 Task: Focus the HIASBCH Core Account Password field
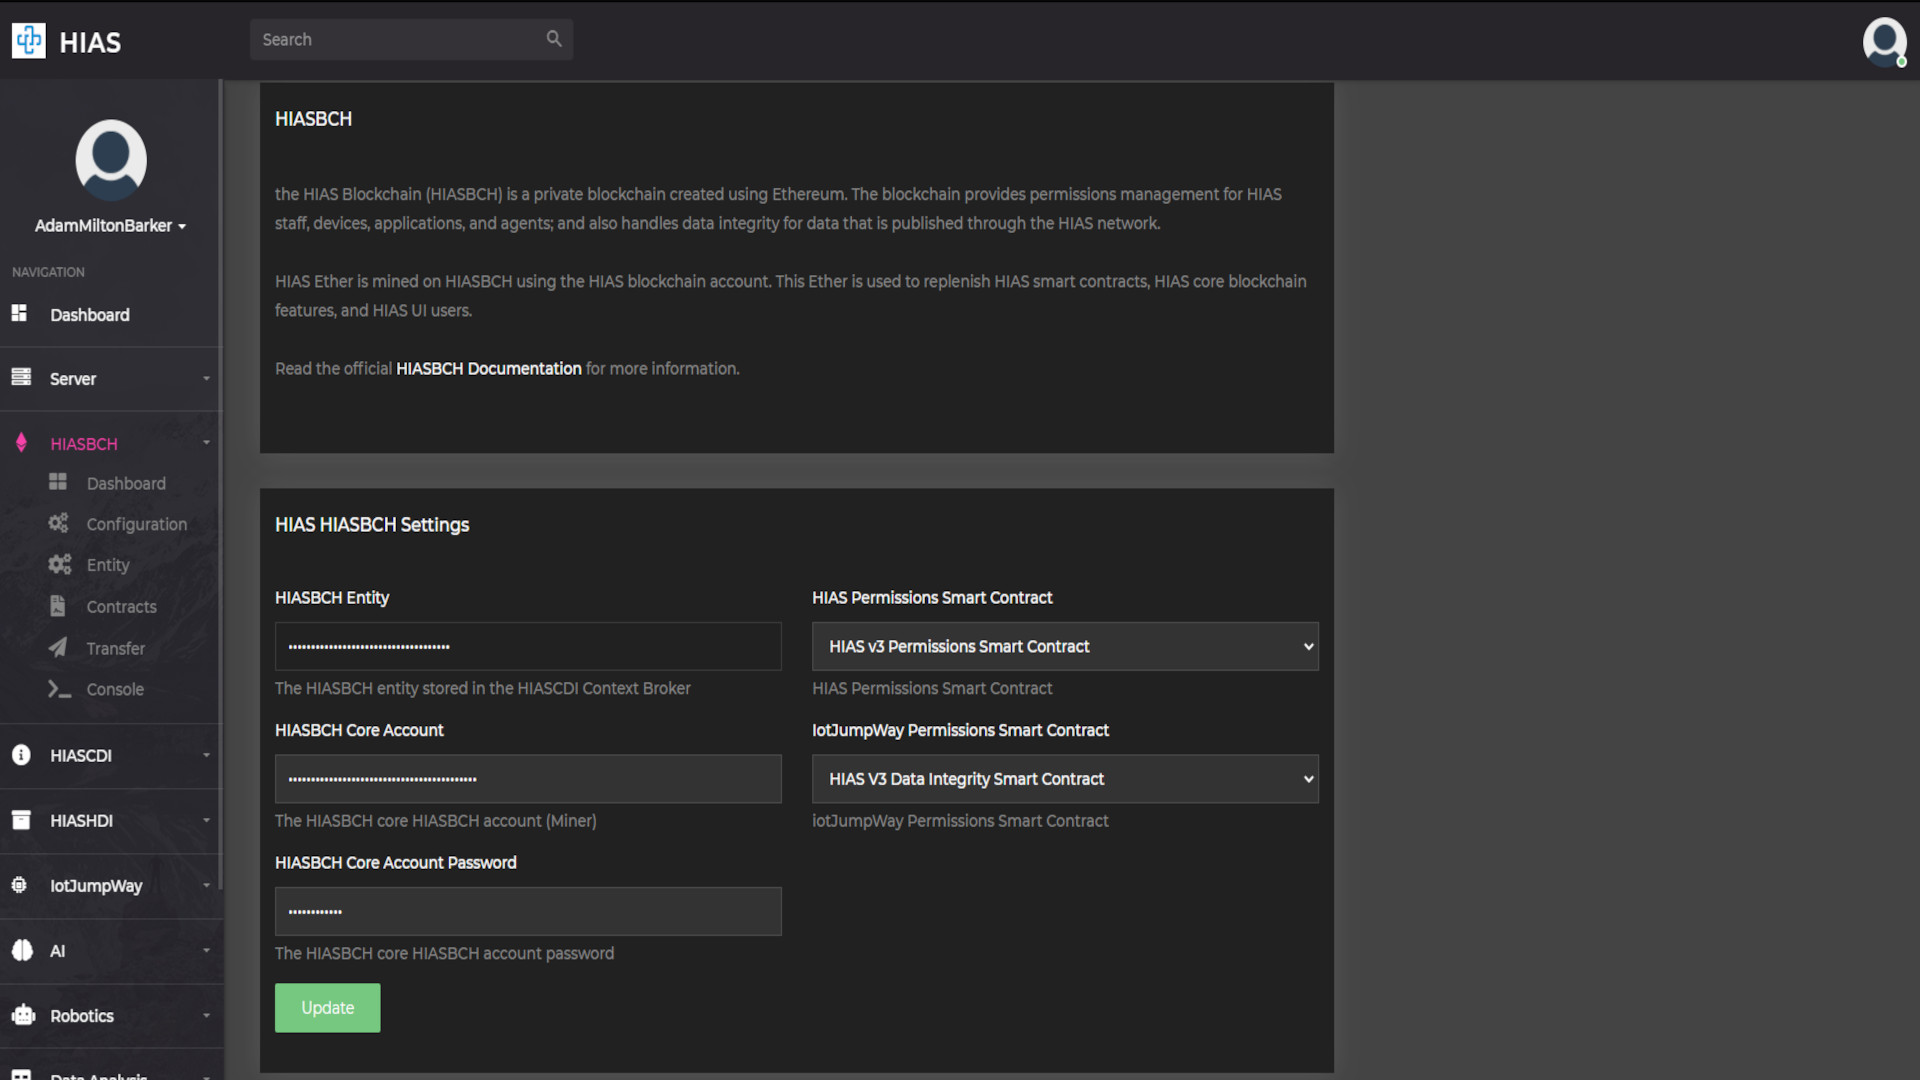(x=528, y=911)
